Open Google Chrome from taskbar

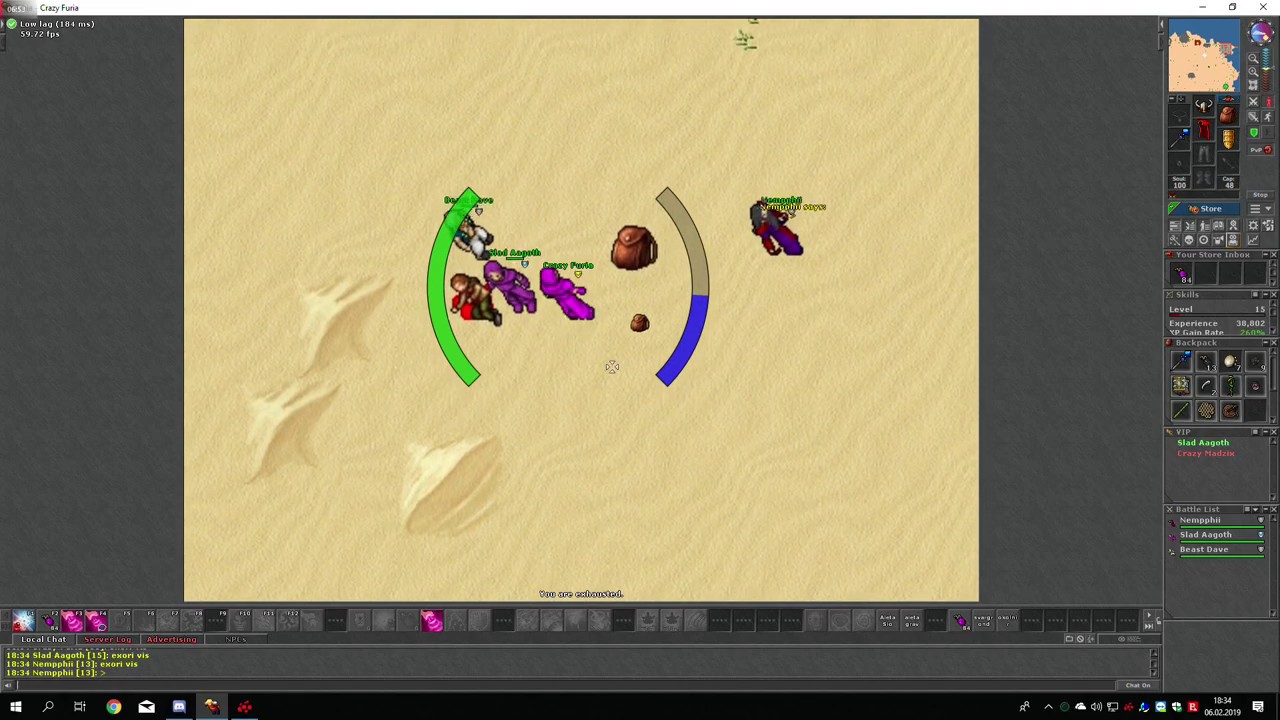coord(114,707)
